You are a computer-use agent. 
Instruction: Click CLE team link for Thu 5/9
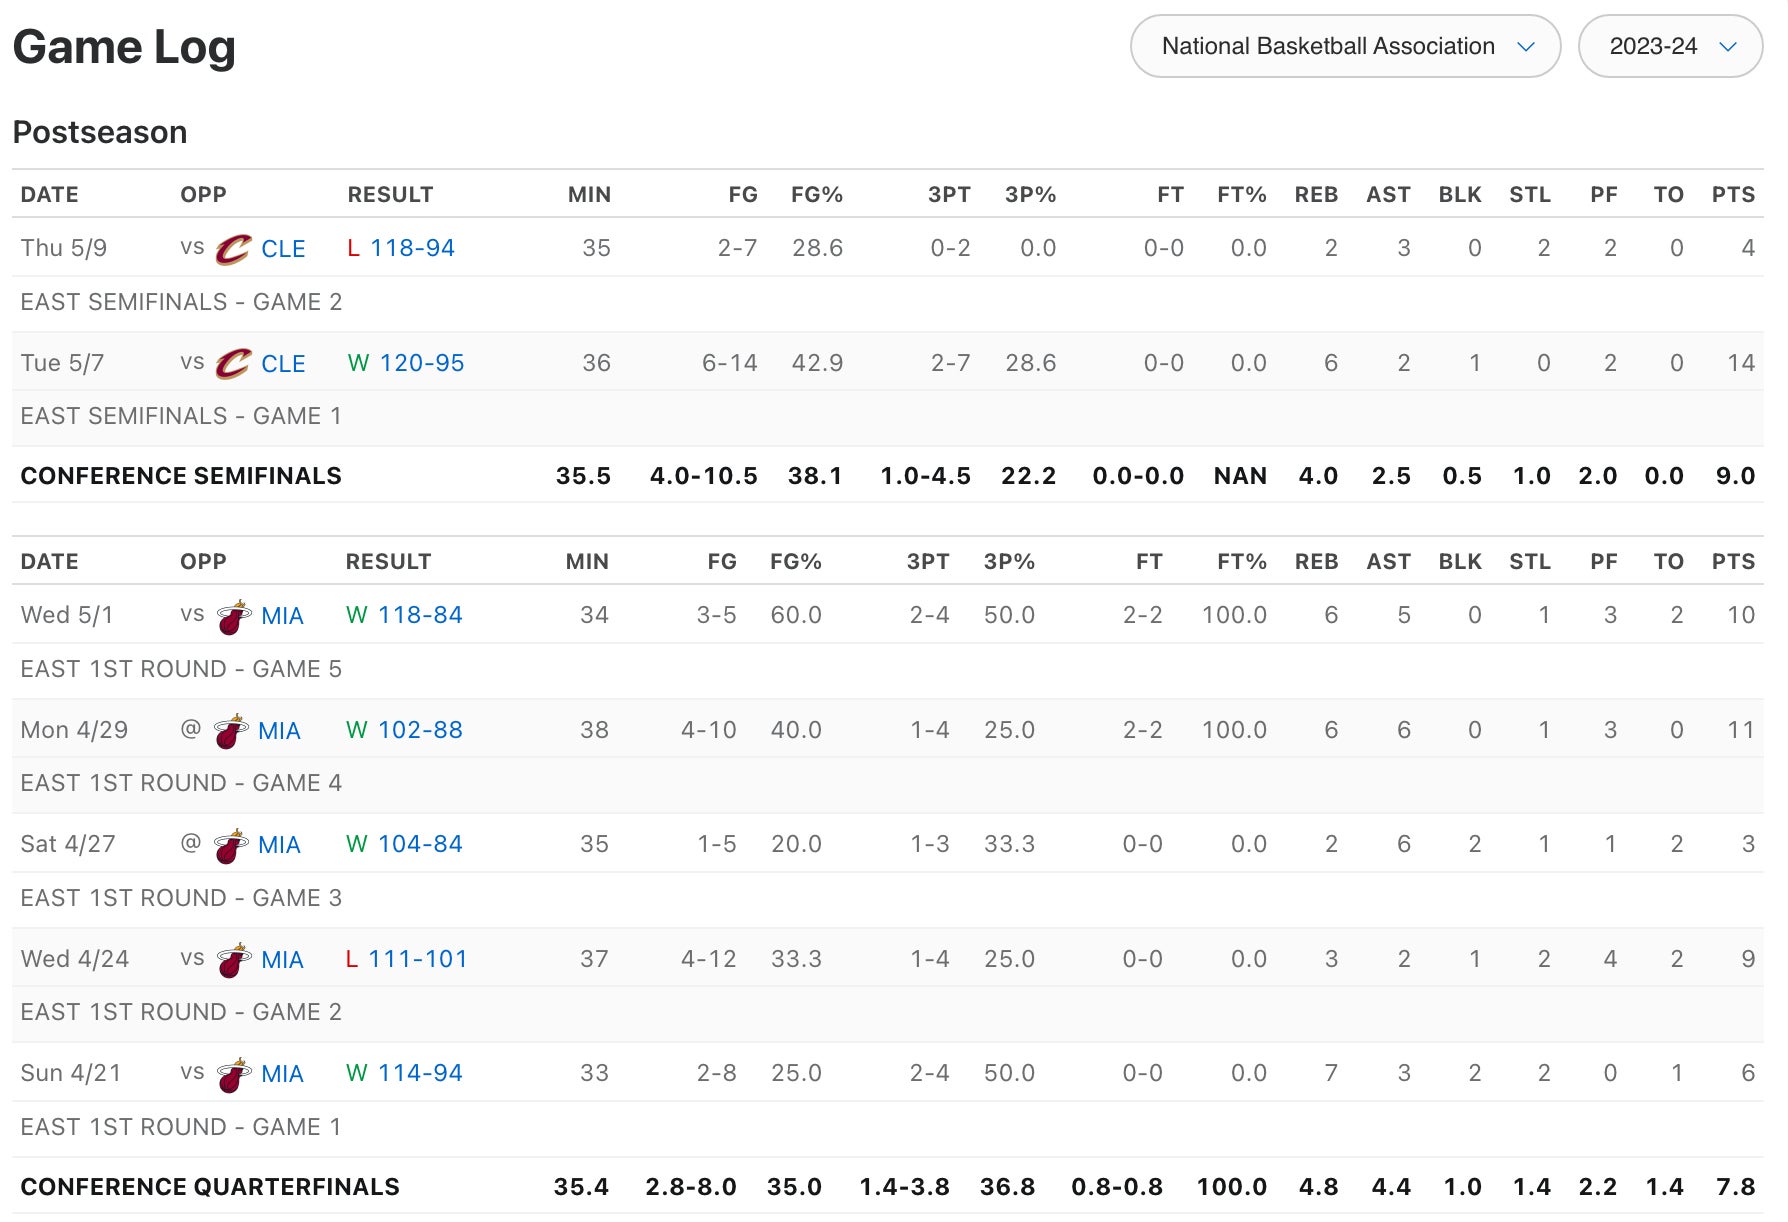pyautogui.click(x=283, y=249)
